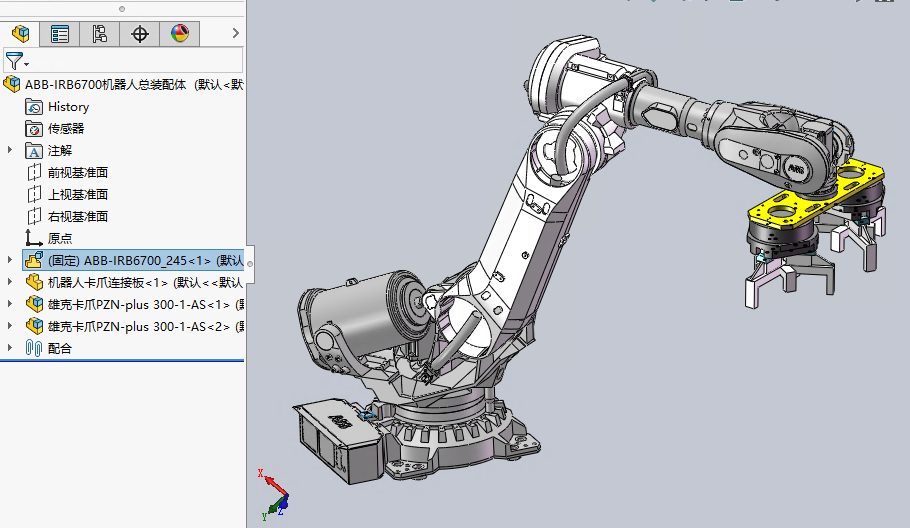Click the XYZ orientation triad
910x528 pixels.
273,495
